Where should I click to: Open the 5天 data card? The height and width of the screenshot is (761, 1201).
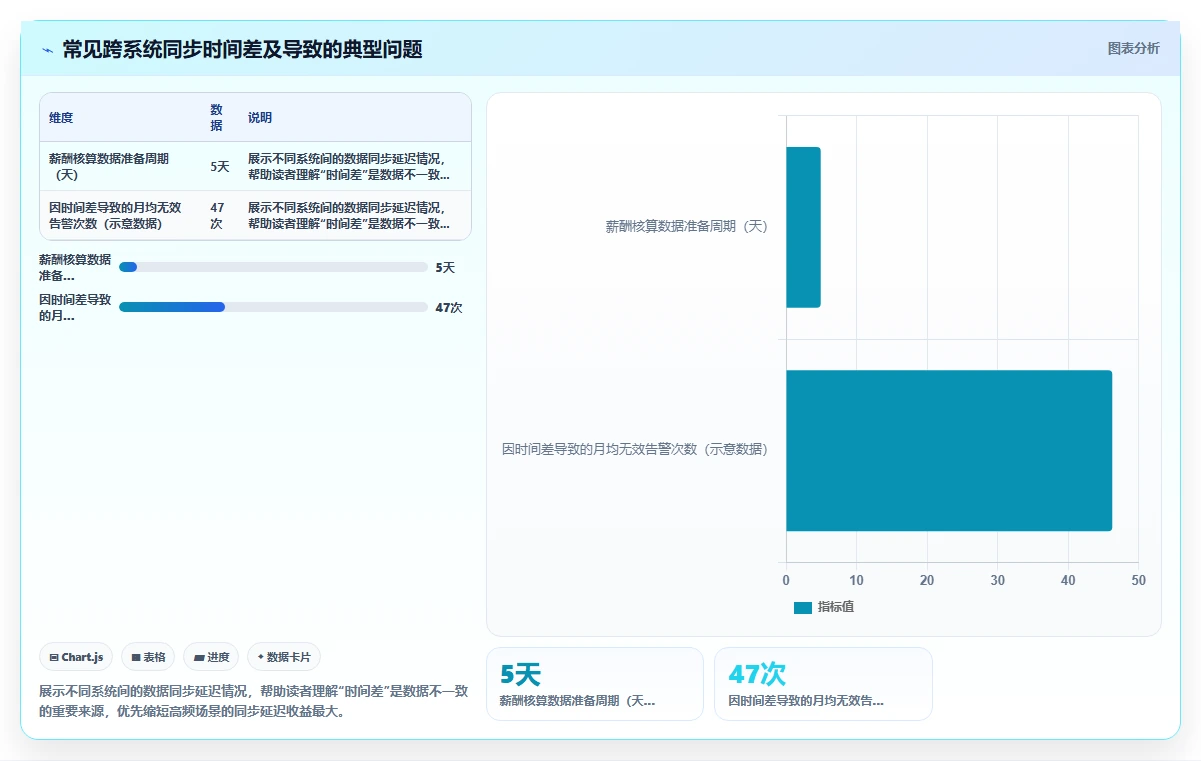point(595,684)
